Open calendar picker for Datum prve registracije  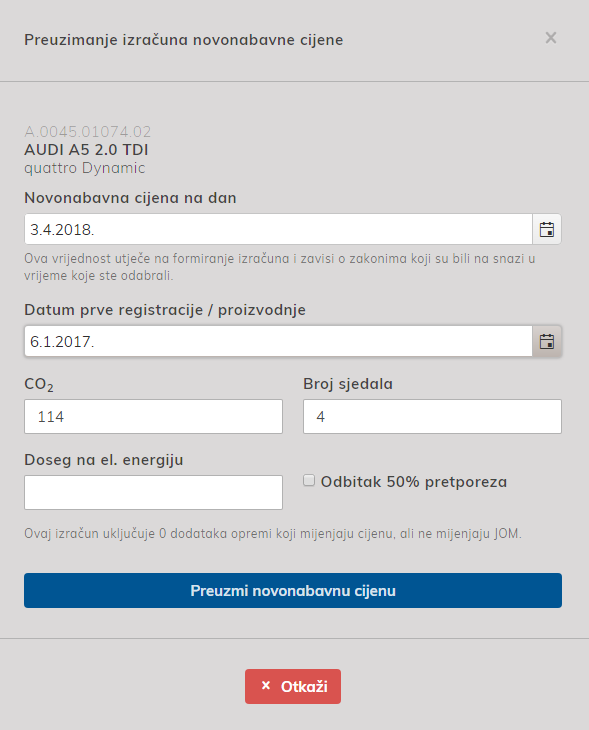coord(547,341)
